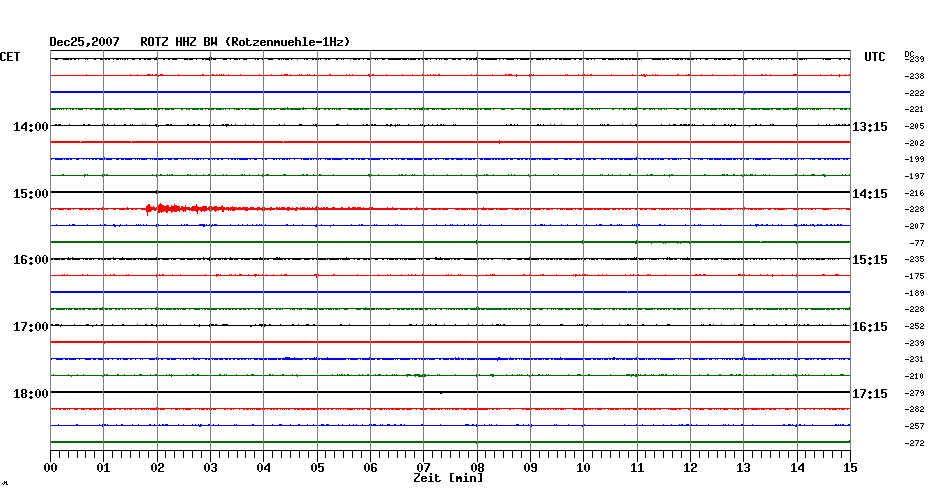Select the DC offset value -282
This screenshot has height=494, width=930.
click(915, 409)
